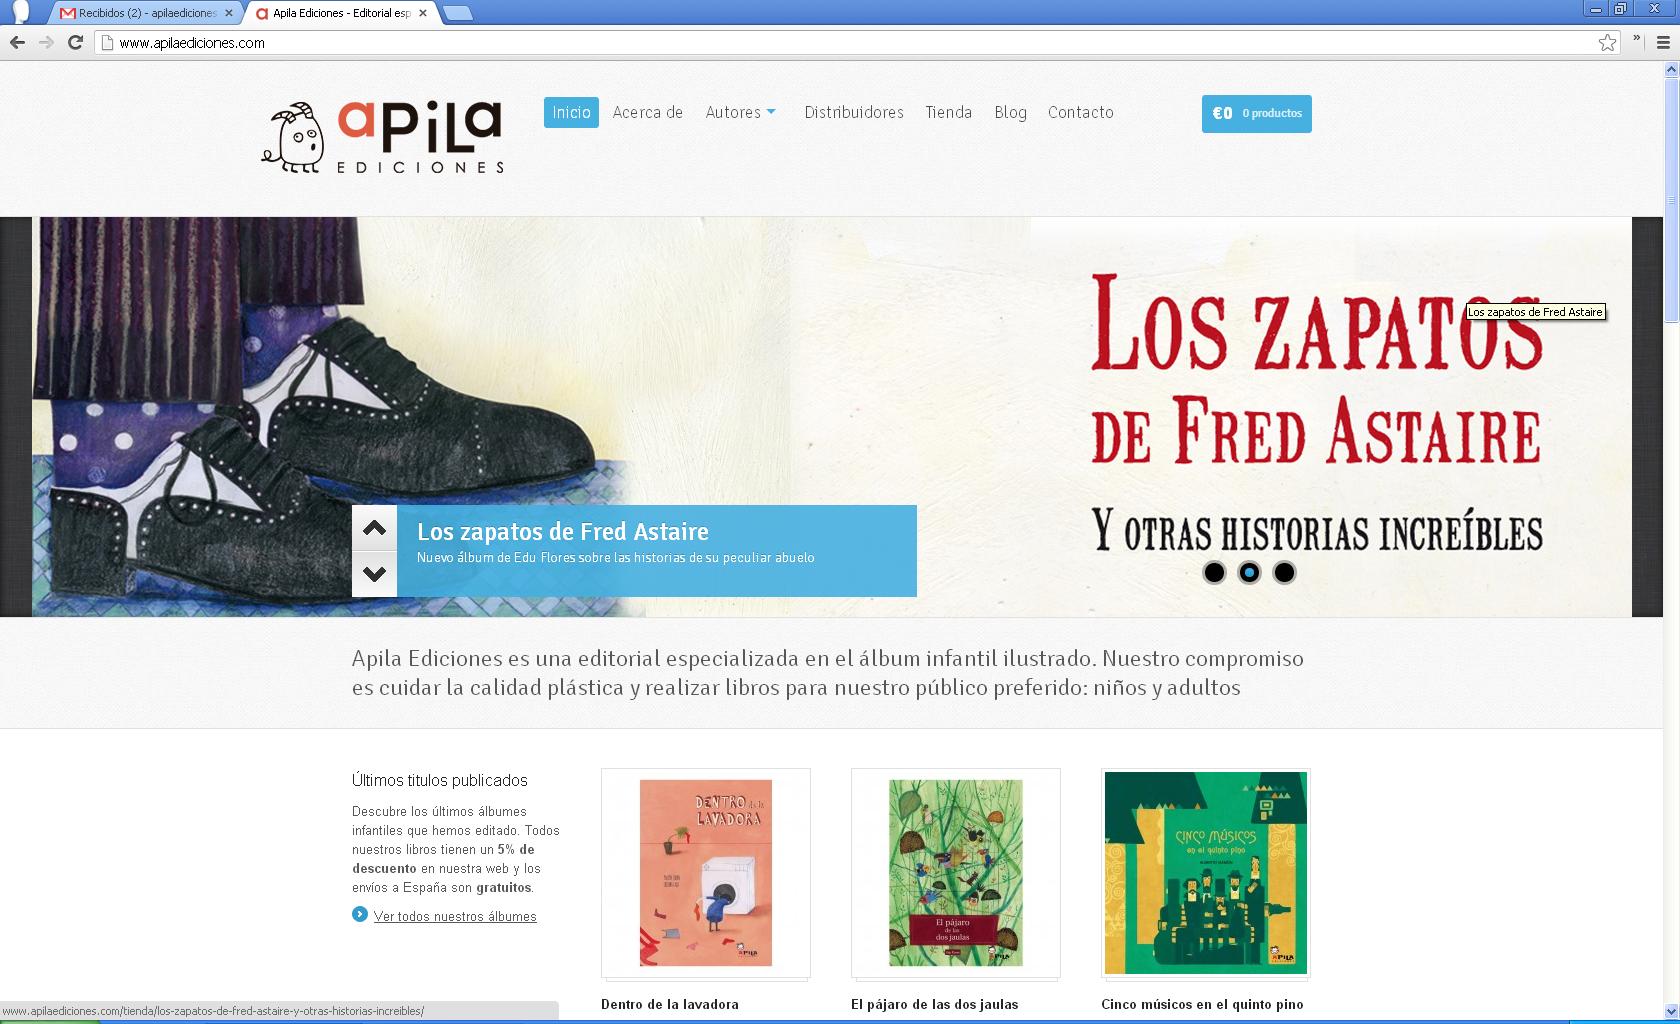
Task: Select the third slider dot
Action: coord(1284,573)
